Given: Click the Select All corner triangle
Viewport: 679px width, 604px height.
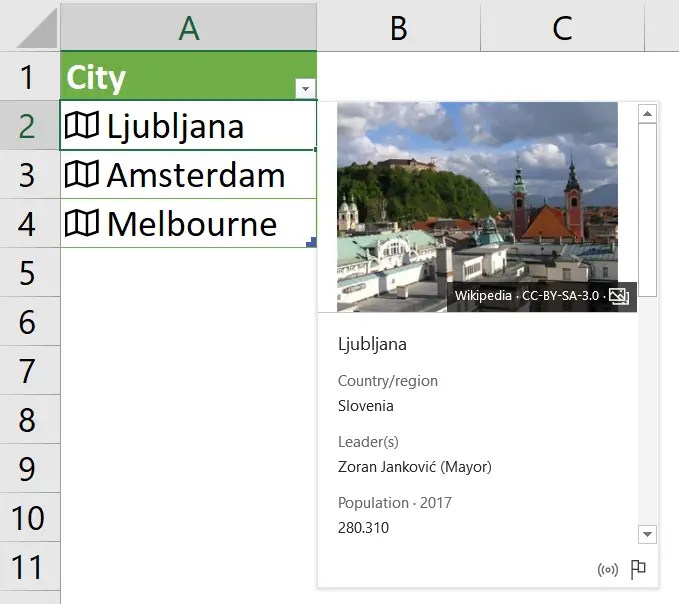Looking at the screenshot, I should pos(37,28).
